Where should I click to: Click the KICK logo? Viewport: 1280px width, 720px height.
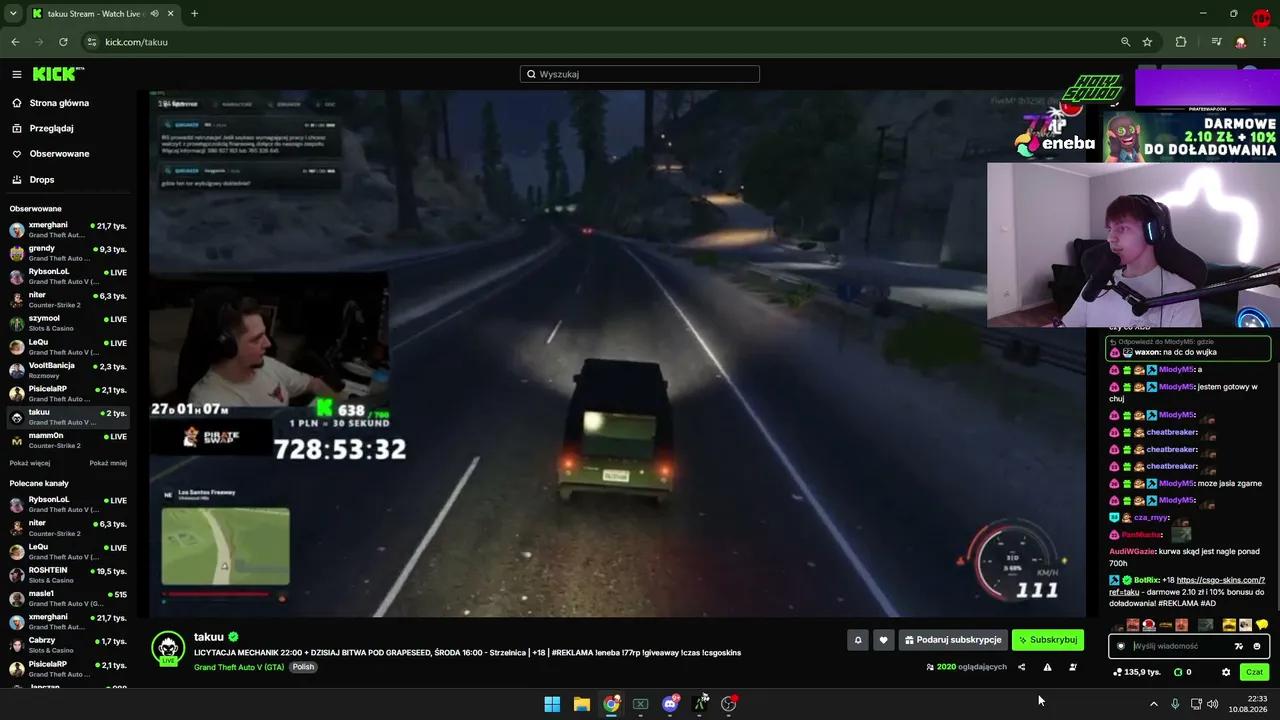[x=57, y=74]
